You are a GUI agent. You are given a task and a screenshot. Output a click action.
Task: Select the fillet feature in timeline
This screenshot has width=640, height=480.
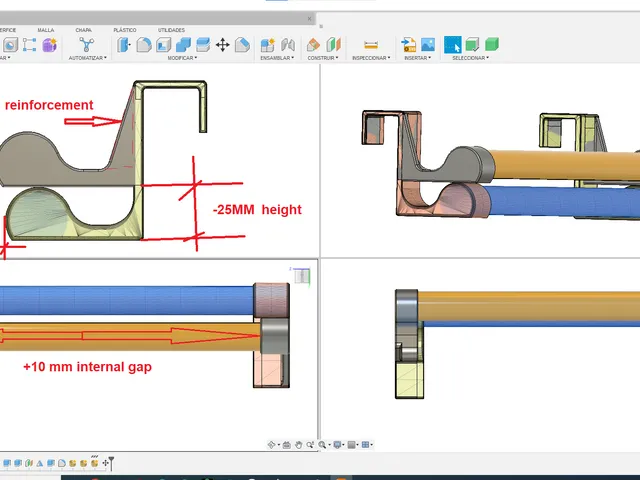(x=62, y=463)
